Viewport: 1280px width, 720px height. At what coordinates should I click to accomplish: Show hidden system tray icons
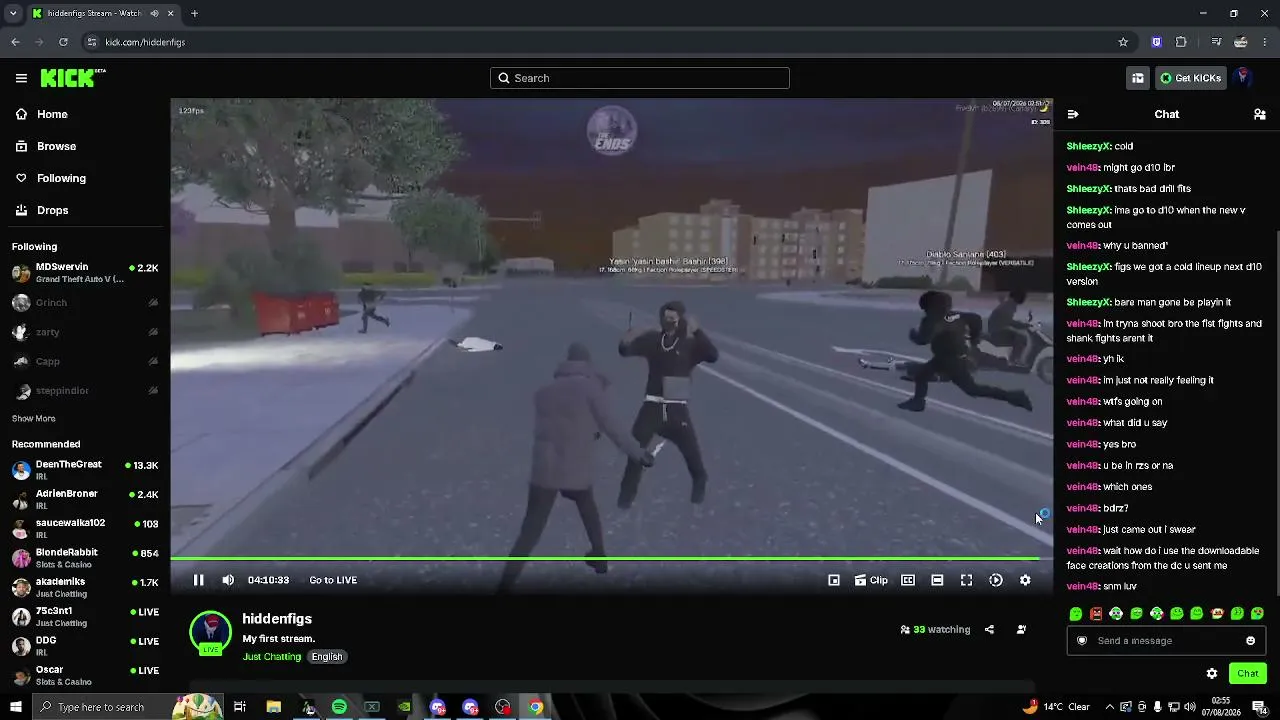[x=1109, y=707]
